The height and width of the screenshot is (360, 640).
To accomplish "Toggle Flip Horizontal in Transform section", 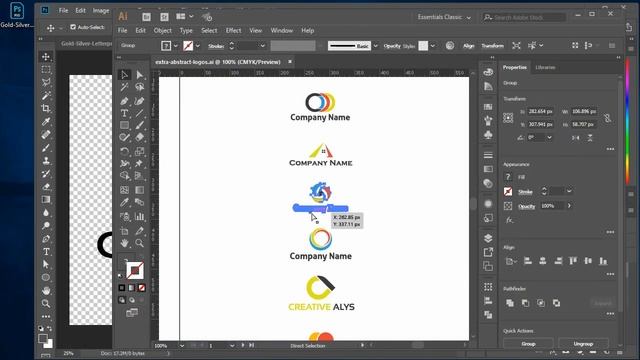I will coord(576,138).
